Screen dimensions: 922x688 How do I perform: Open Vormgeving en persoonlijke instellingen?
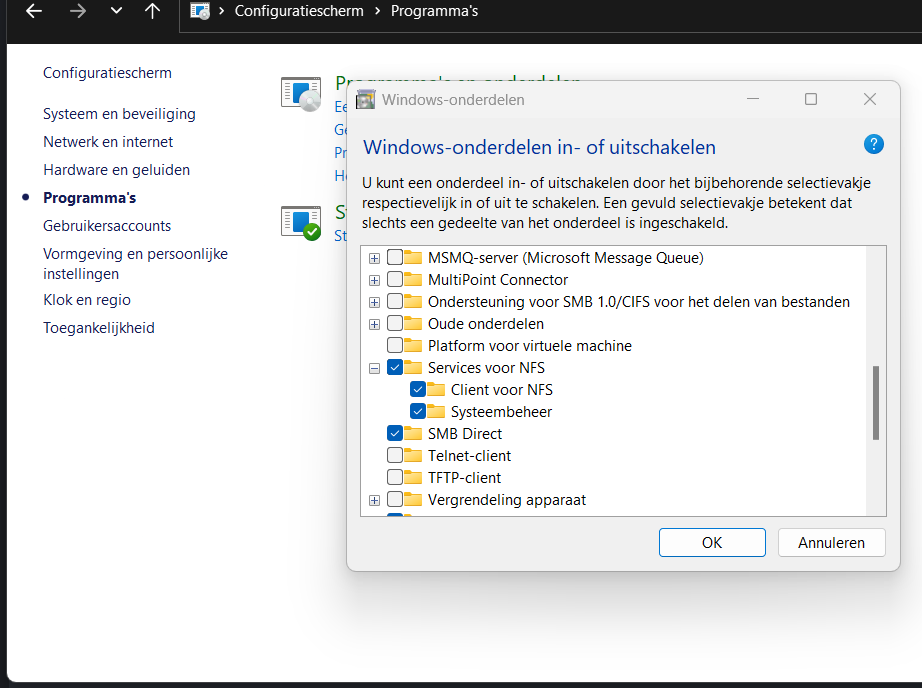[x=135, y=263]
